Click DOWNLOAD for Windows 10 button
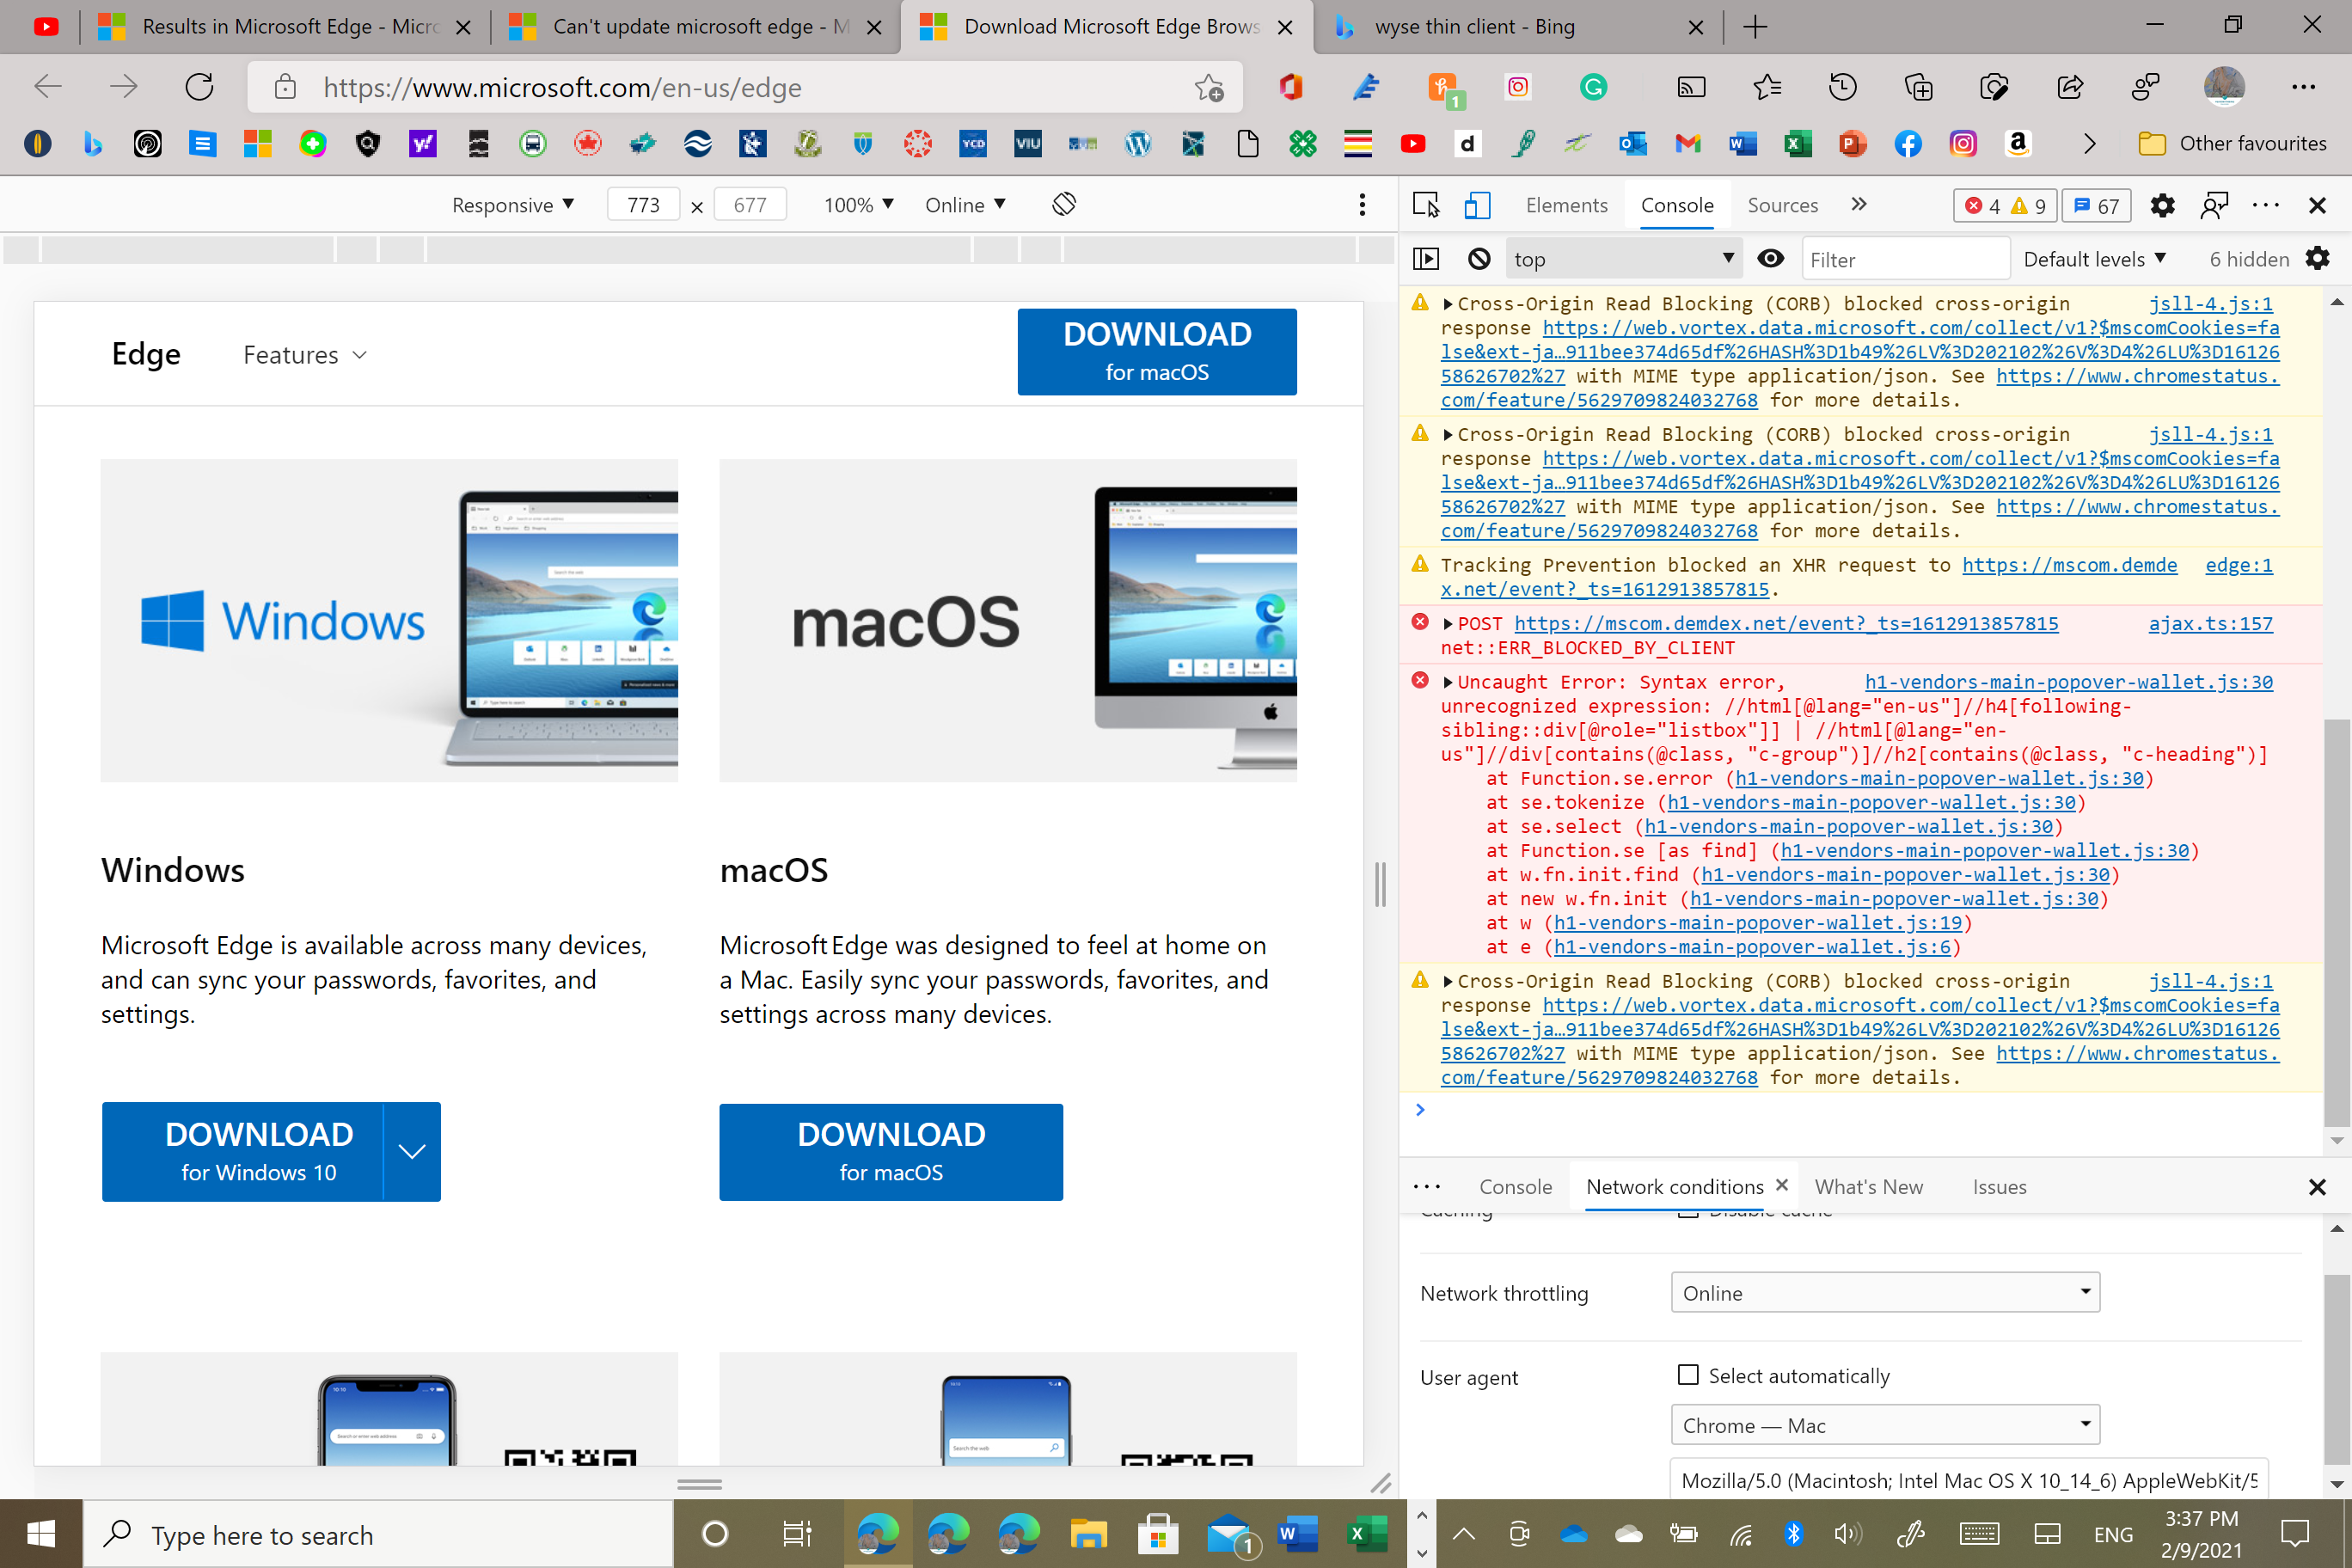This screenshot has height=1568, width=2352. pos(242,1151)
